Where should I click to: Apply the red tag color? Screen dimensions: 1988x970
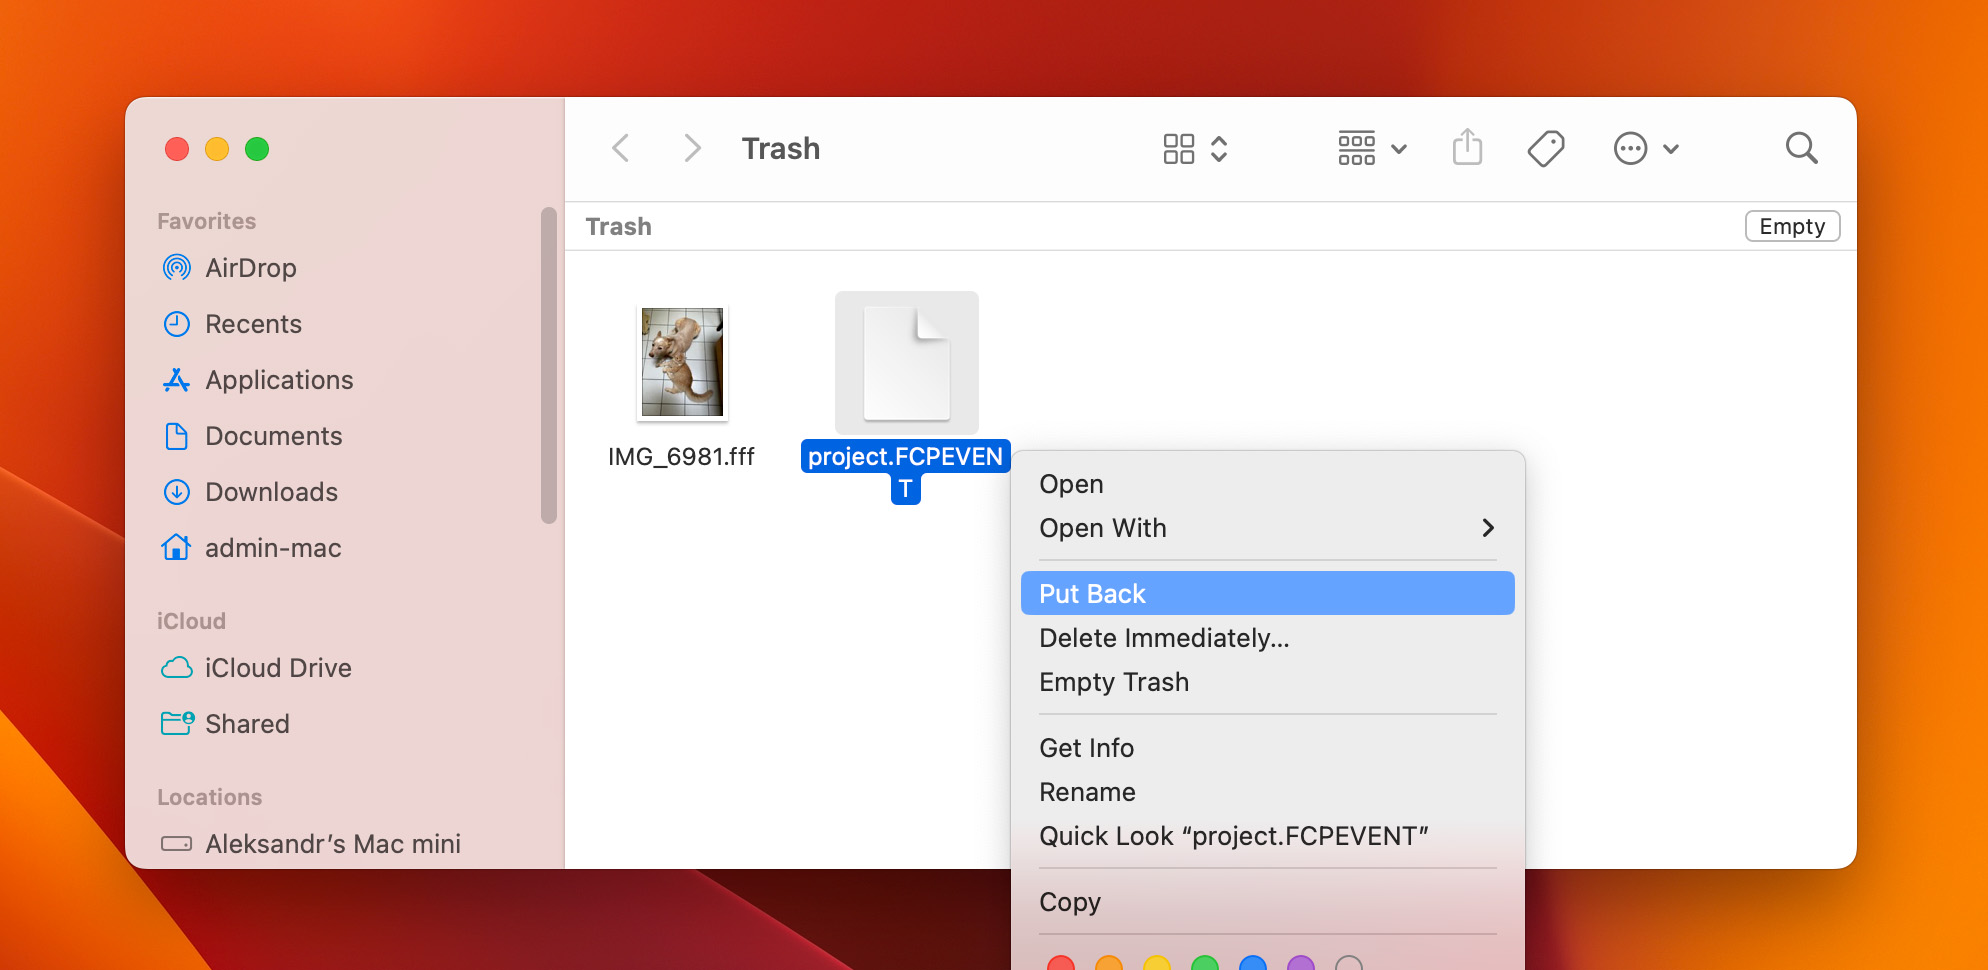click(1061, 964)
